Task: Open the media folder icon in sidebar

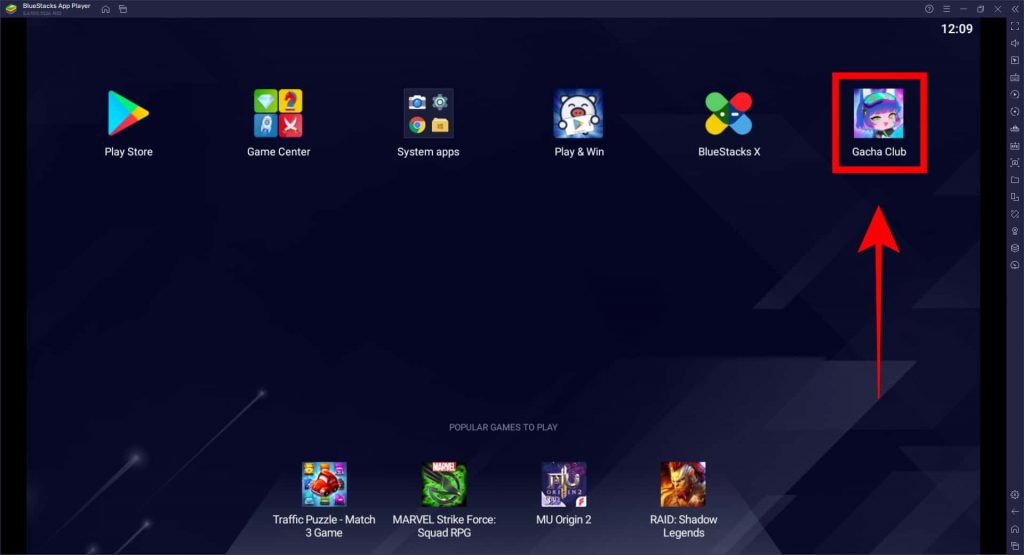Action: (x=1015, y=180)
